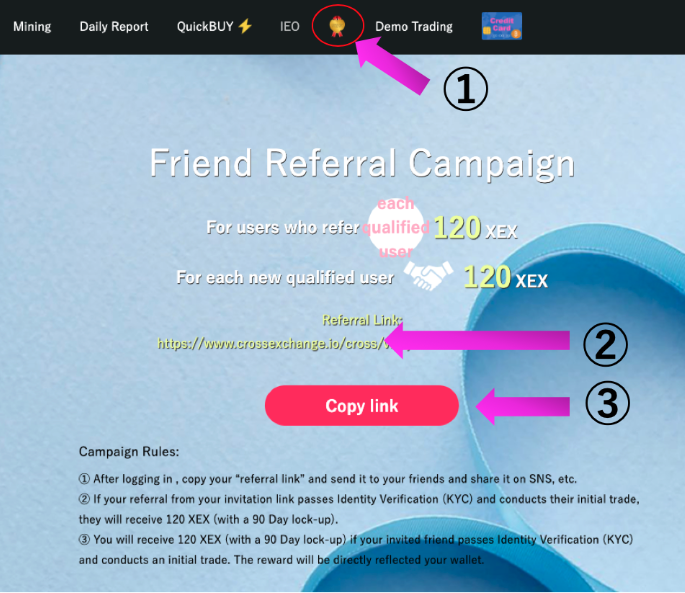Viewport: 685px width, 593px height.
Task: Click the Campaign Rules heading
Action: (129, 451)
